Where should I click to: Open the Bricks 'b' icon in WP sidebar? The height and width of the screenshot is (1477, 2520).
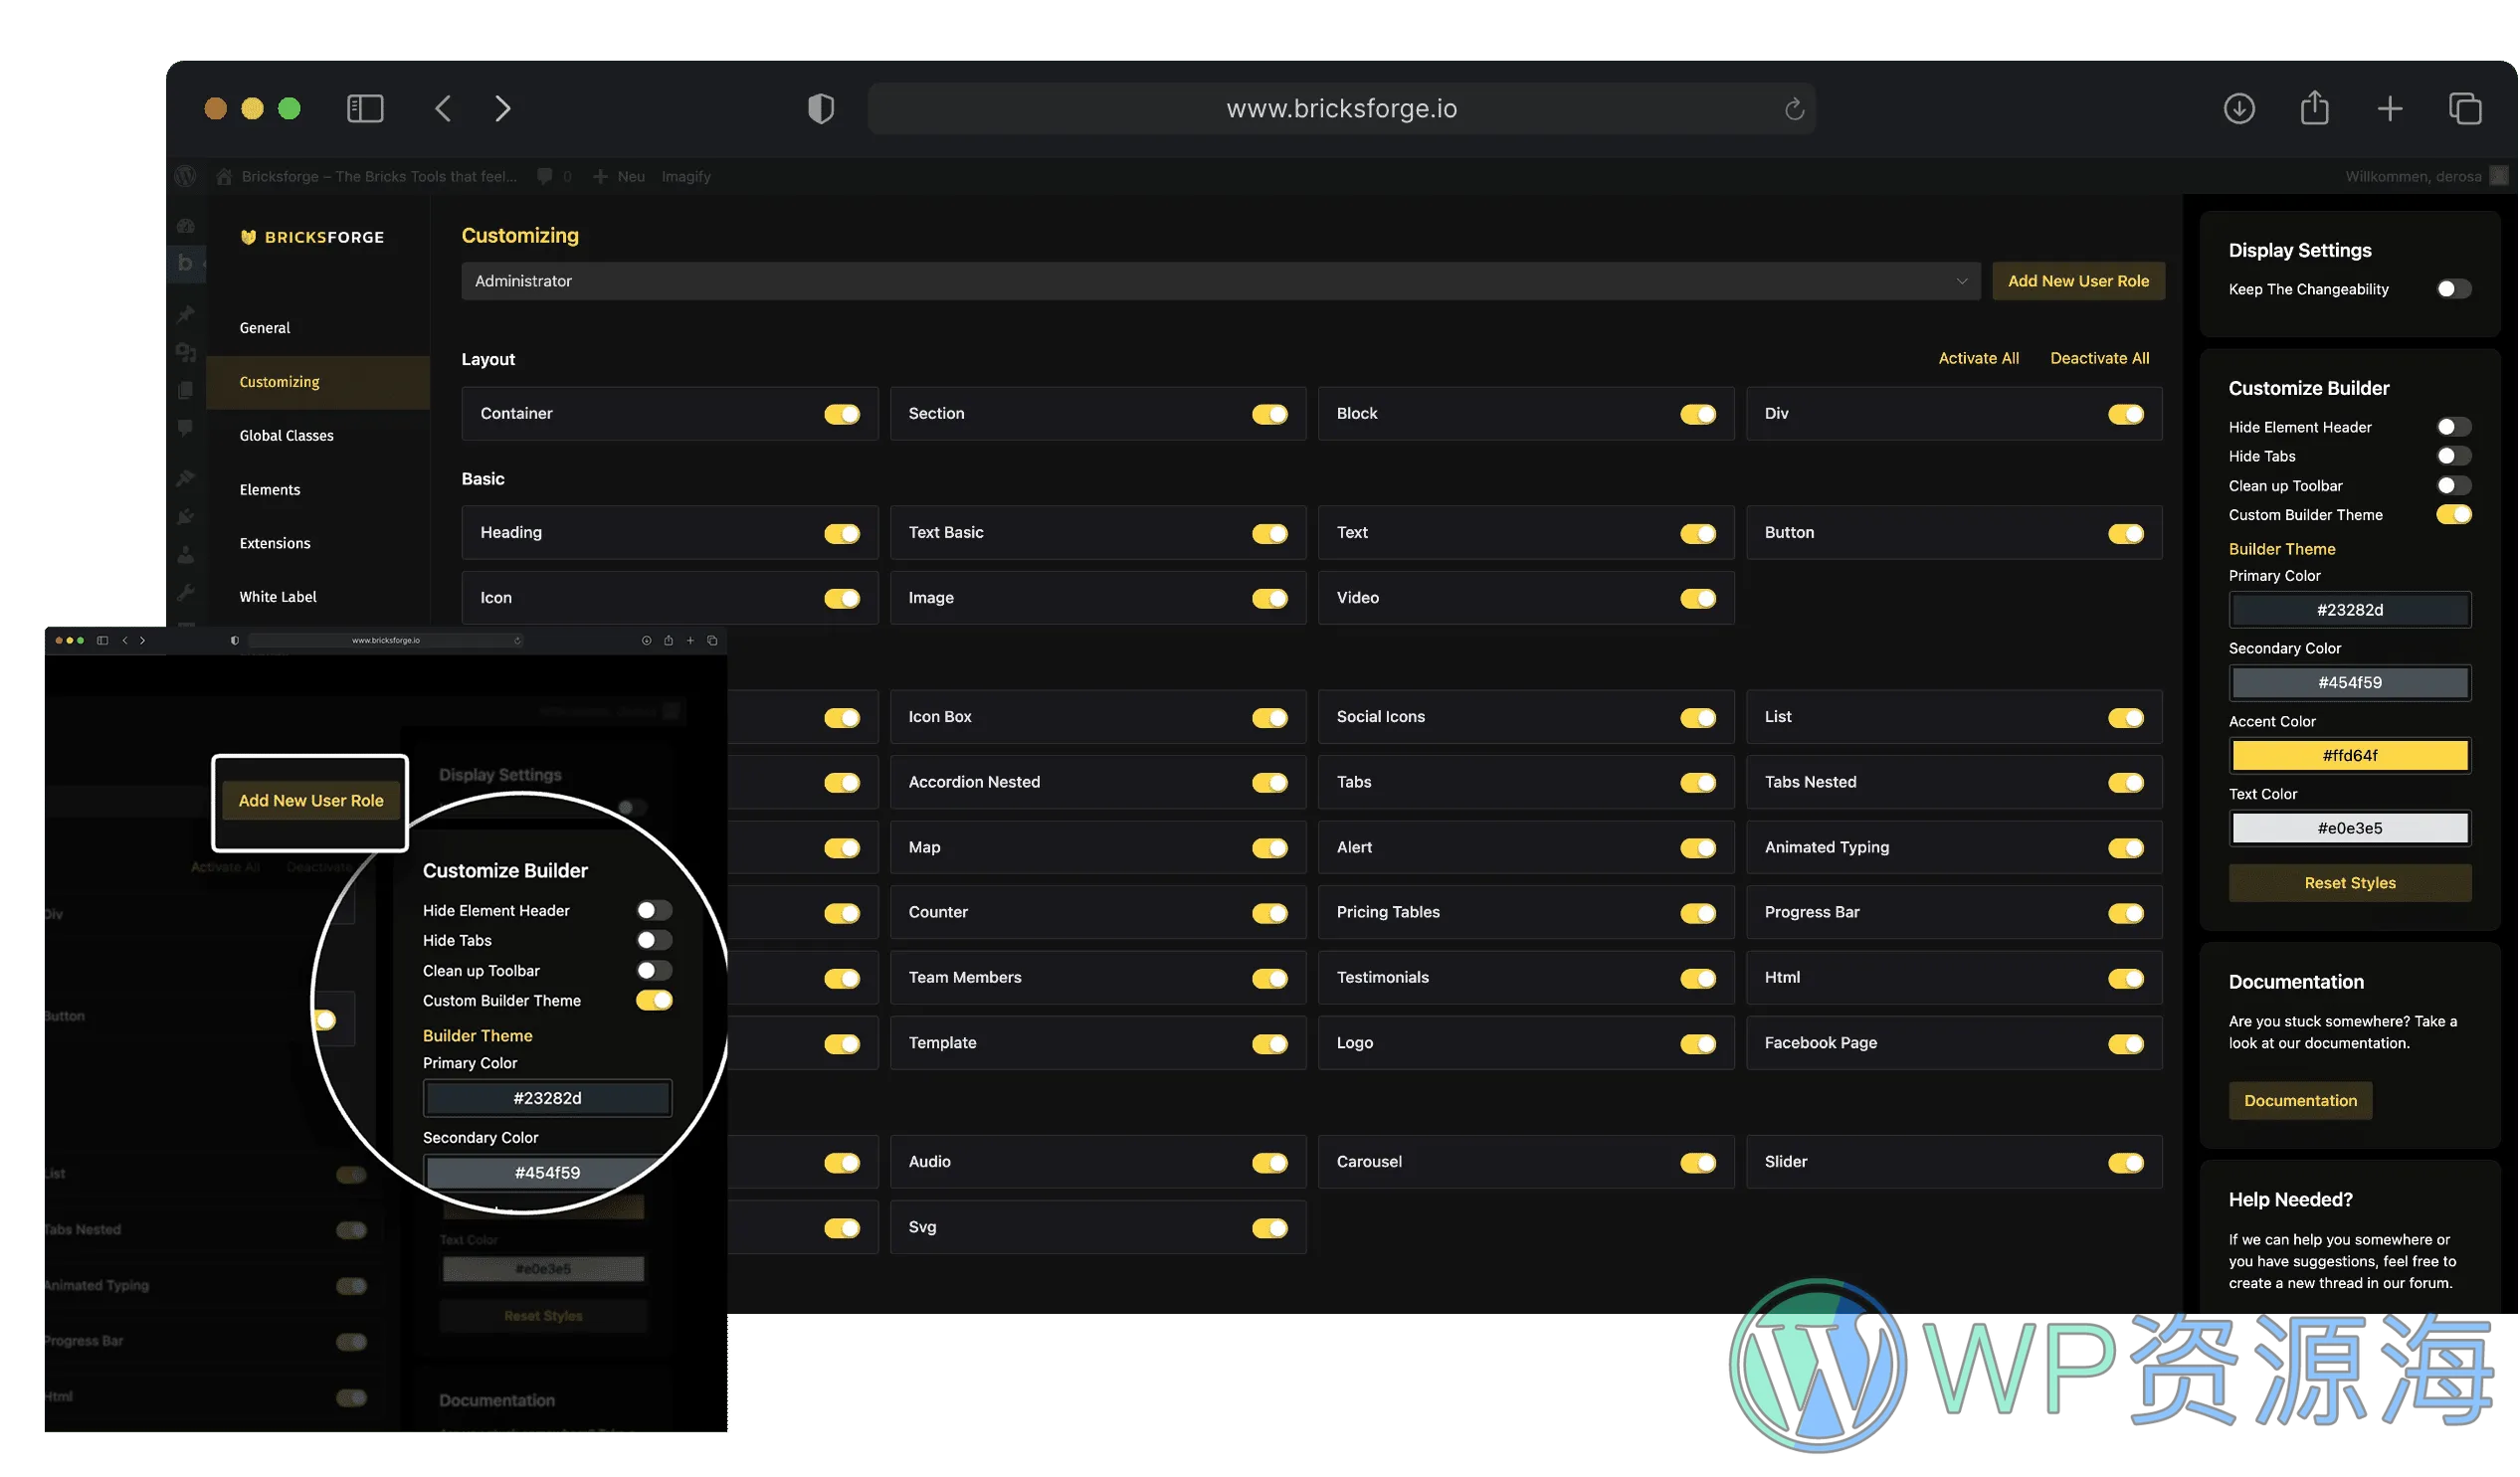[185, 262]
